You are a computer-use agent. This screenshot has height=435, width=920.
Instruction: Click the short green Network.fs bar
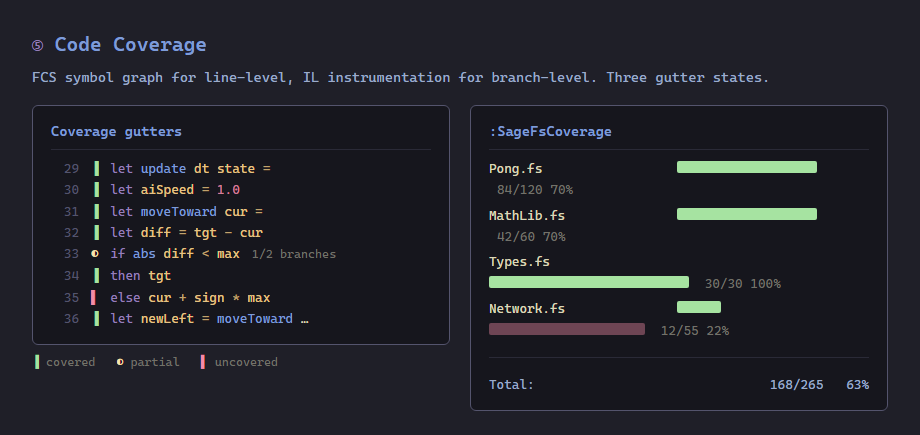(699, 307)
